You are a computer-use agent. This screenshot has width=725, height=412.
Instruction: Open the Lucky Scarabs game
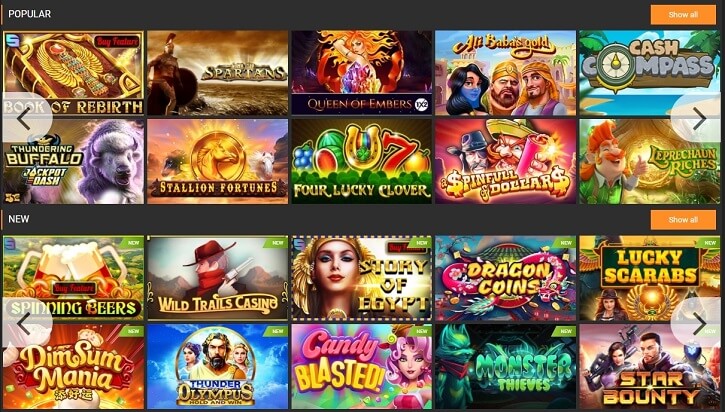tap(650, 278)
